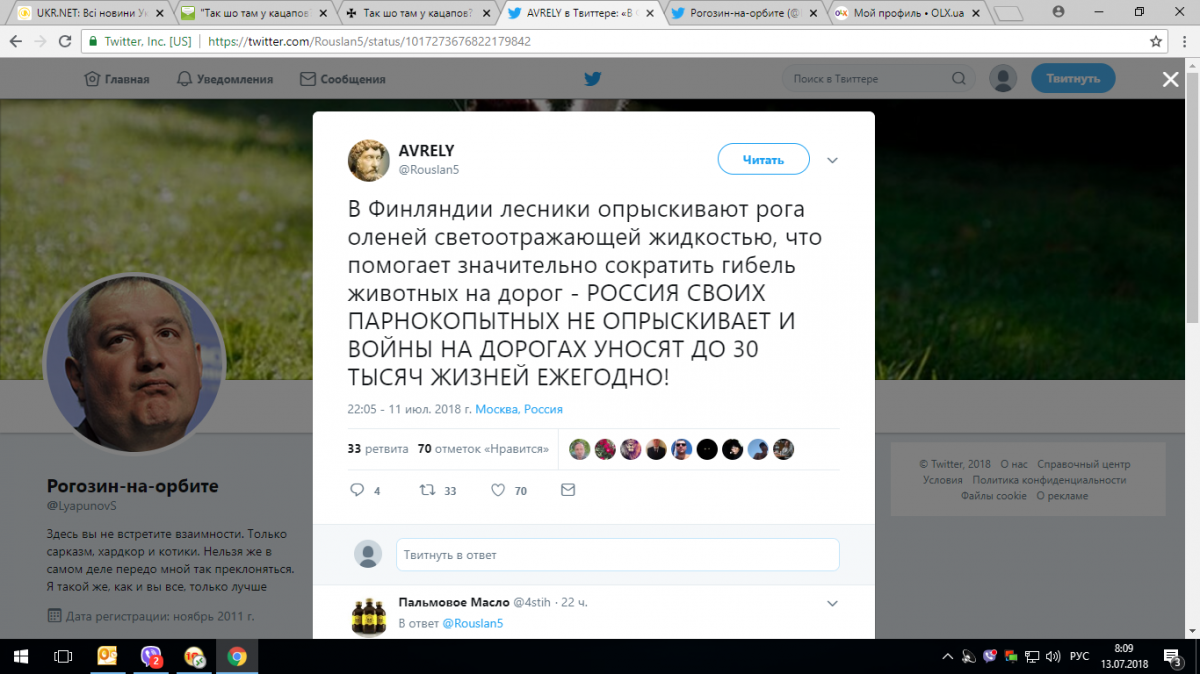This screenshot has height=674, width=1200.
Task: Retweet using the arrows icon
Action: pyautogui.click(x=426, y=491)
